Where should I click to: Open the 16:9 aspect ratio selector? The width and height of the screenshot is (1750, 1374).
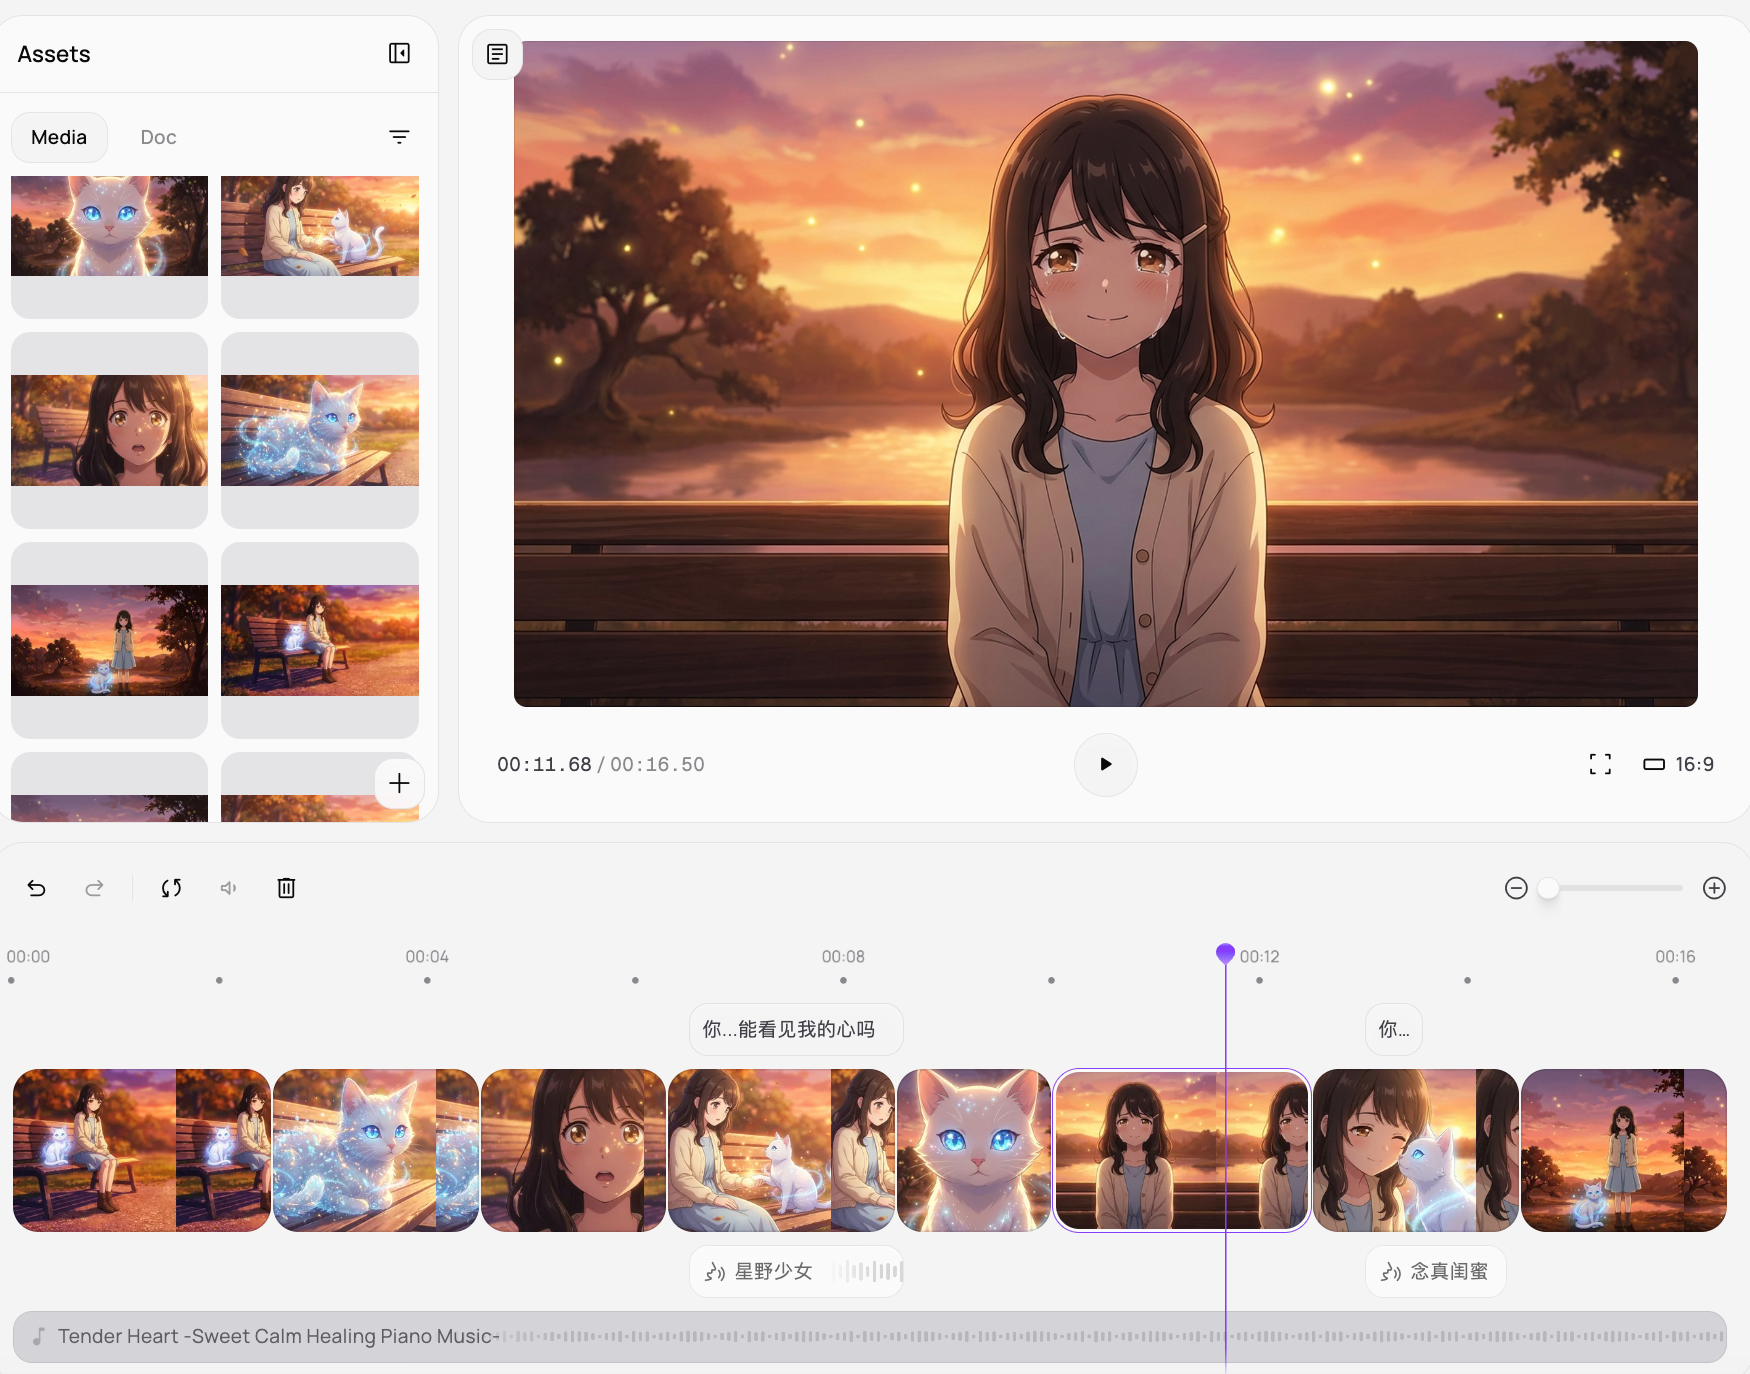coord(1678,764)
